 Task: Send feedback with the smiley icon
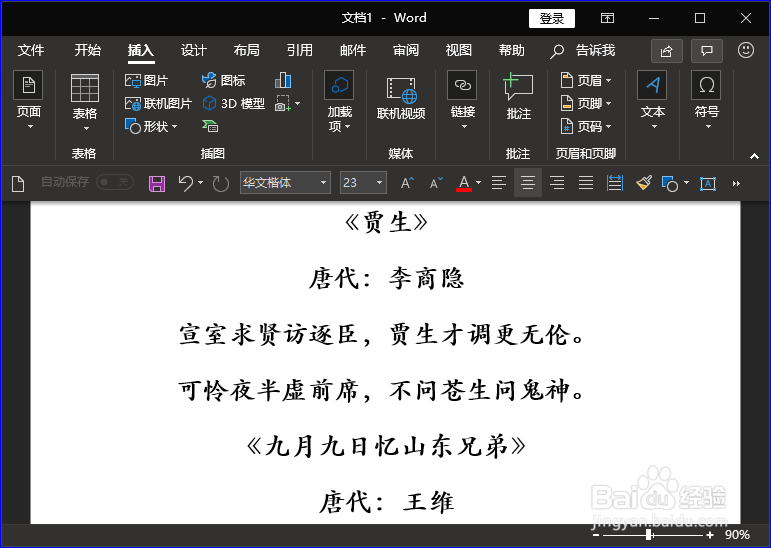(x=746, y=50)
